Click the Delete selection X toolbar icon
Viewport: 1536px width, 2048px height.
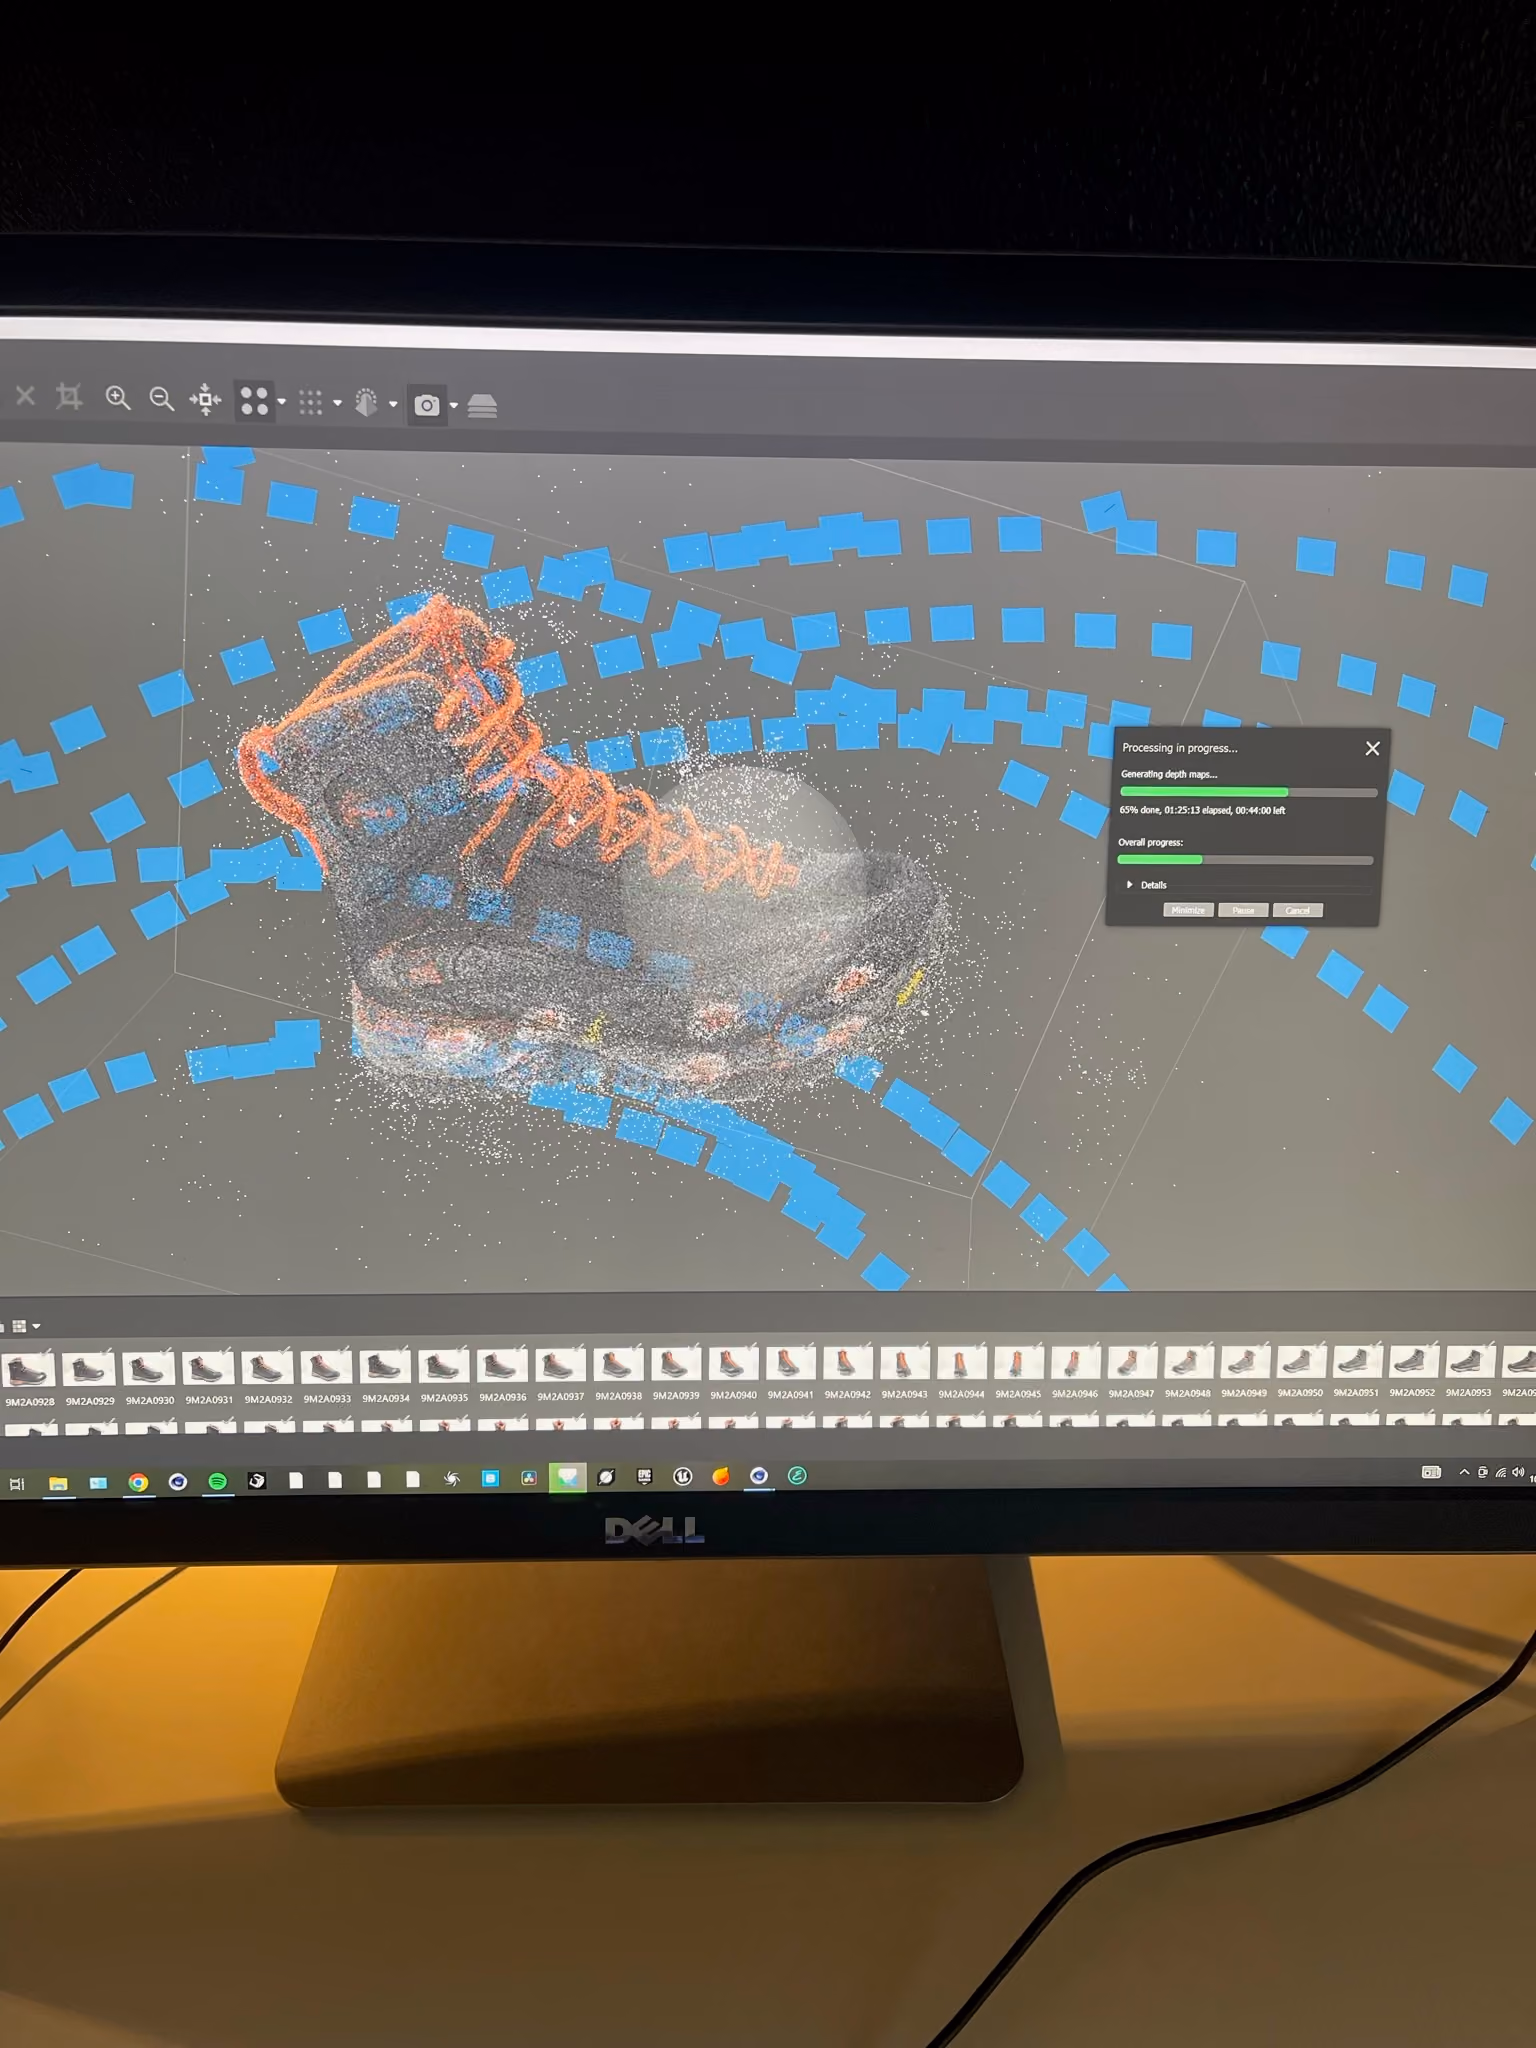[26, 396]
